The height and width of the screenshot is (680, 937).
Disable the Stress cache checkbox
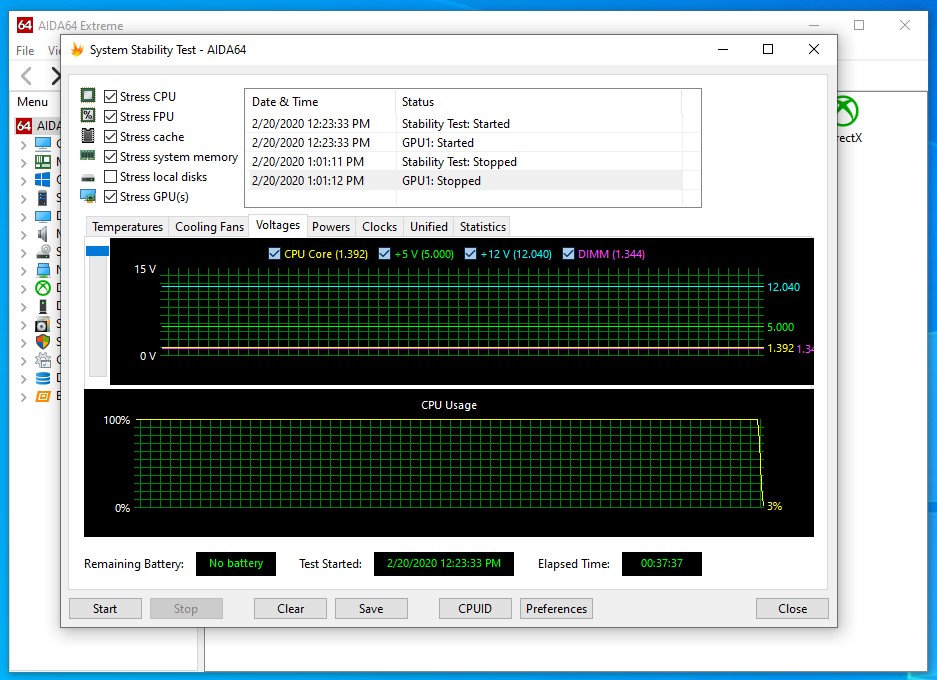(x=111, y=137)
